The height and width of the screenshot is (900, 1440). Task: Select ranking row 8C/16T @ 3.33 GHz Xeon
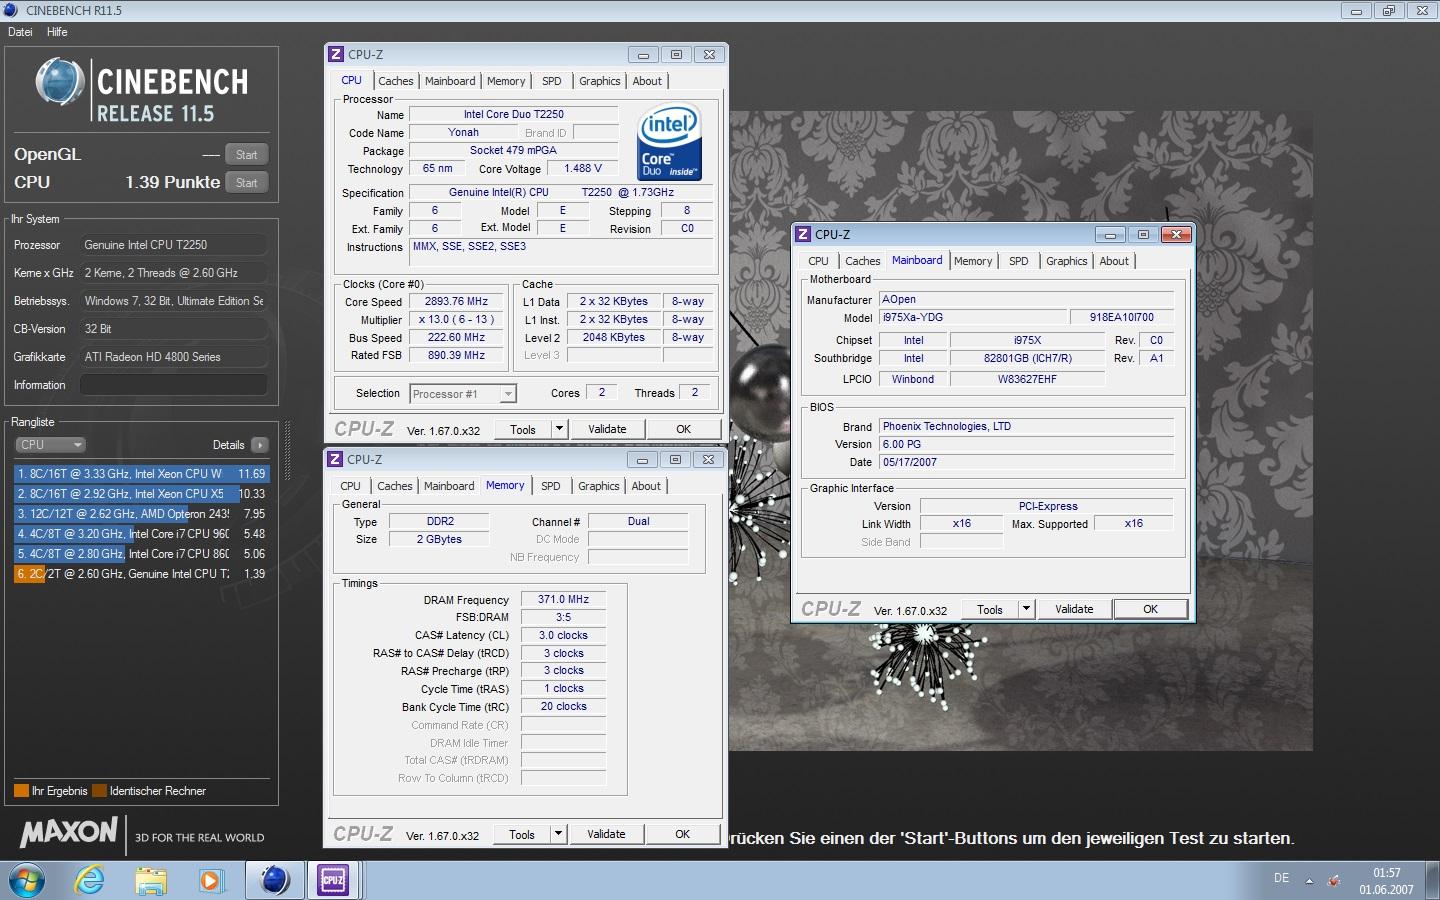click(142, 474)
